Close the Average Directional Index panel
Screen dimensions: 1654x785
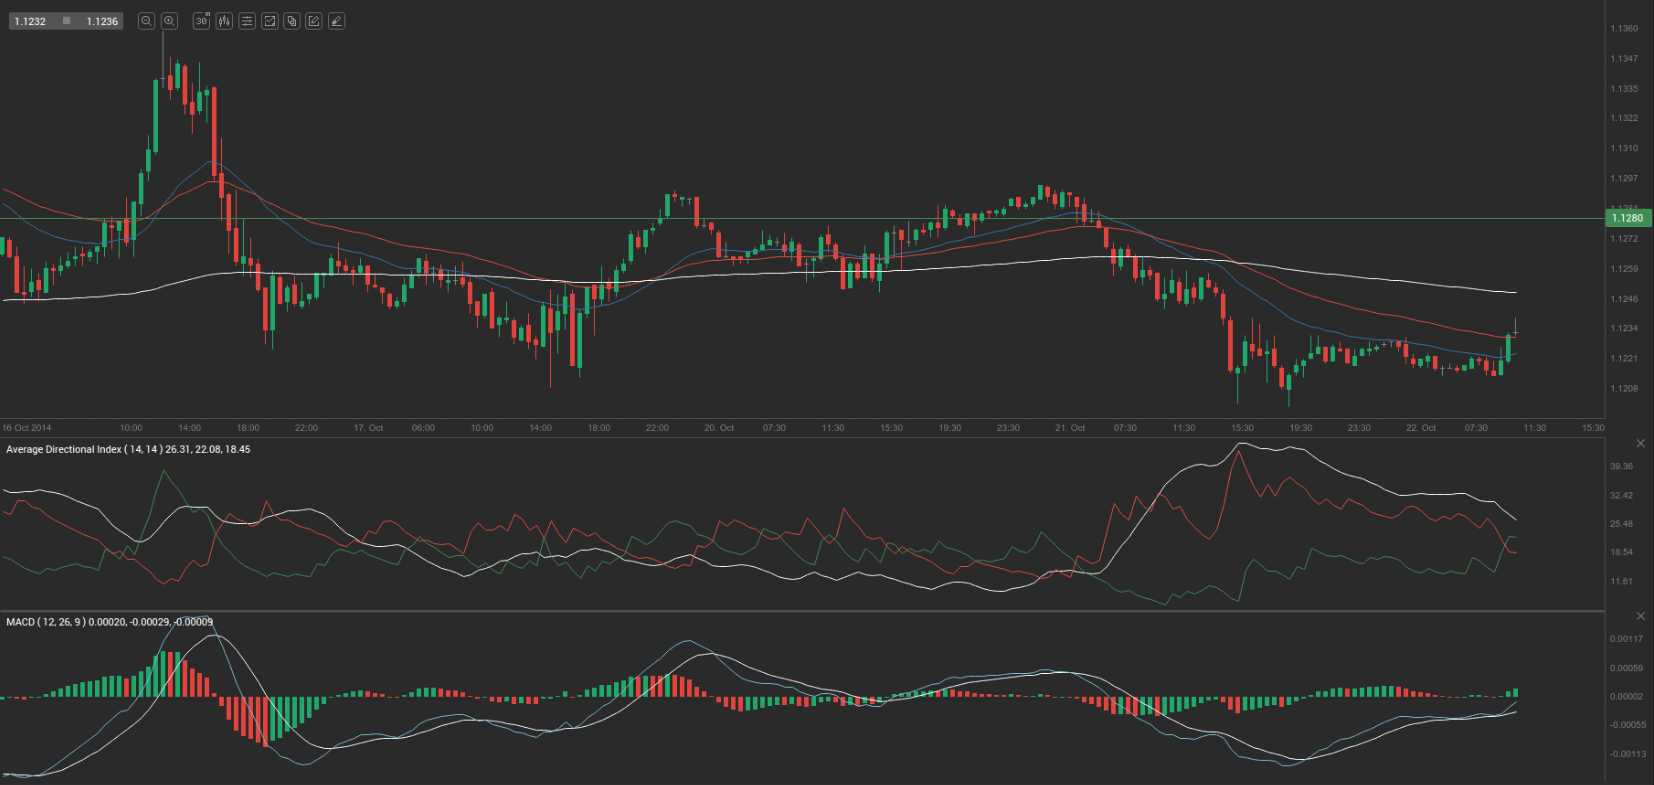(1640, 443)
